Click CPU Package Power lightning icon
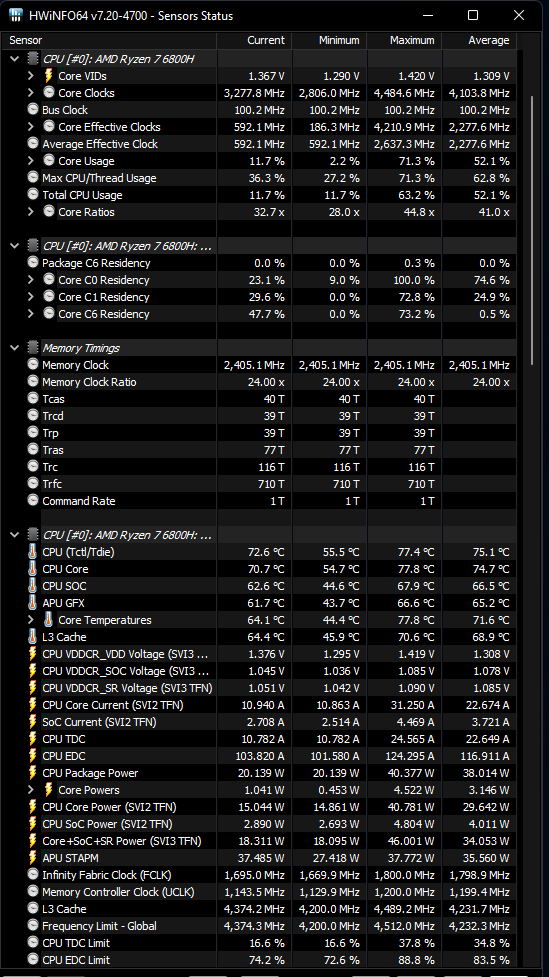This screenshot has height=977, width=549. (33, 773)
